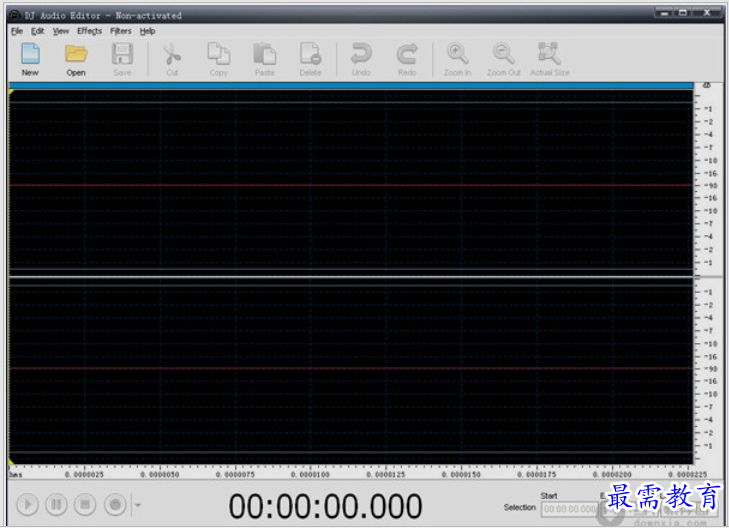
Task: Open the View menu
Action: point(61,31)
